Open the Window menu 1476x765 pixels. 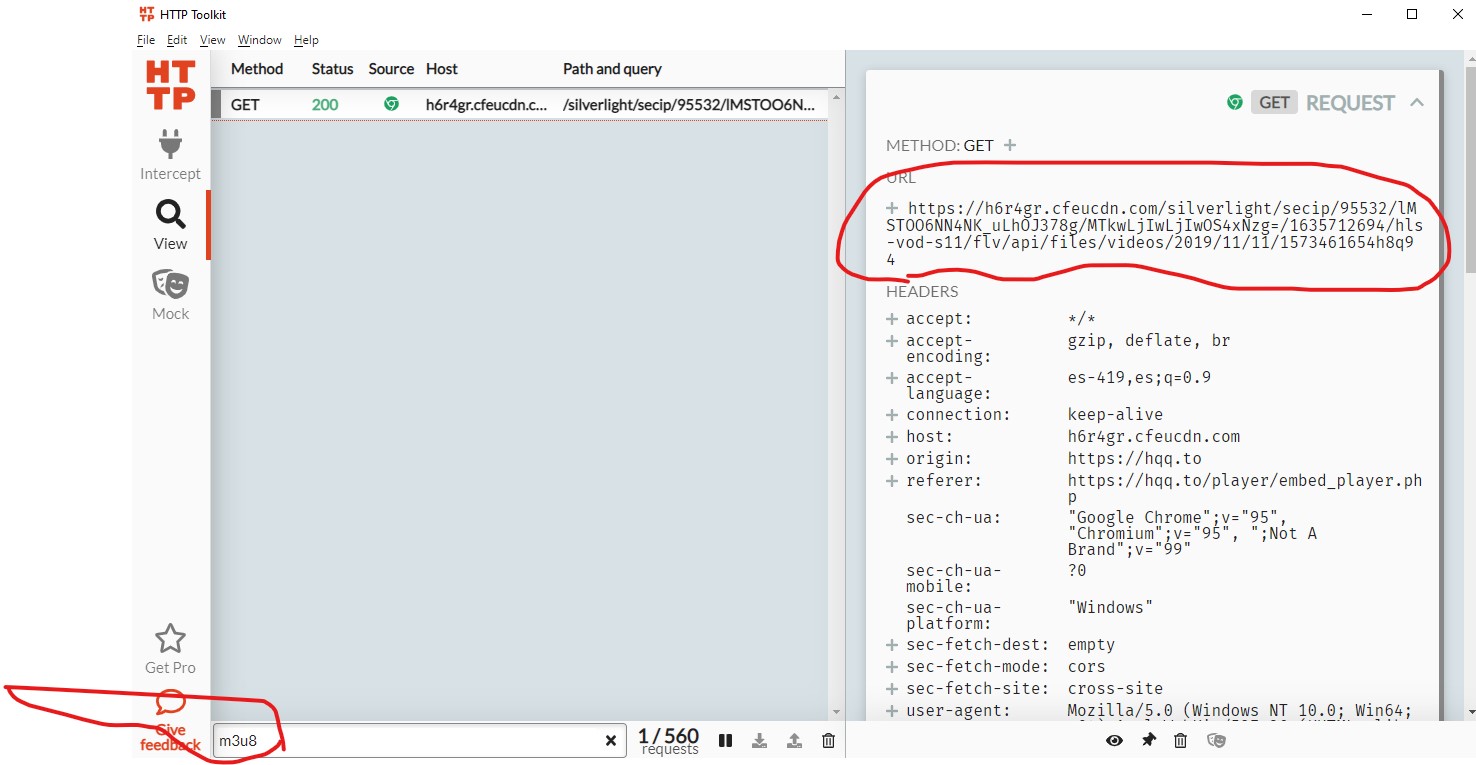point(260,40)
